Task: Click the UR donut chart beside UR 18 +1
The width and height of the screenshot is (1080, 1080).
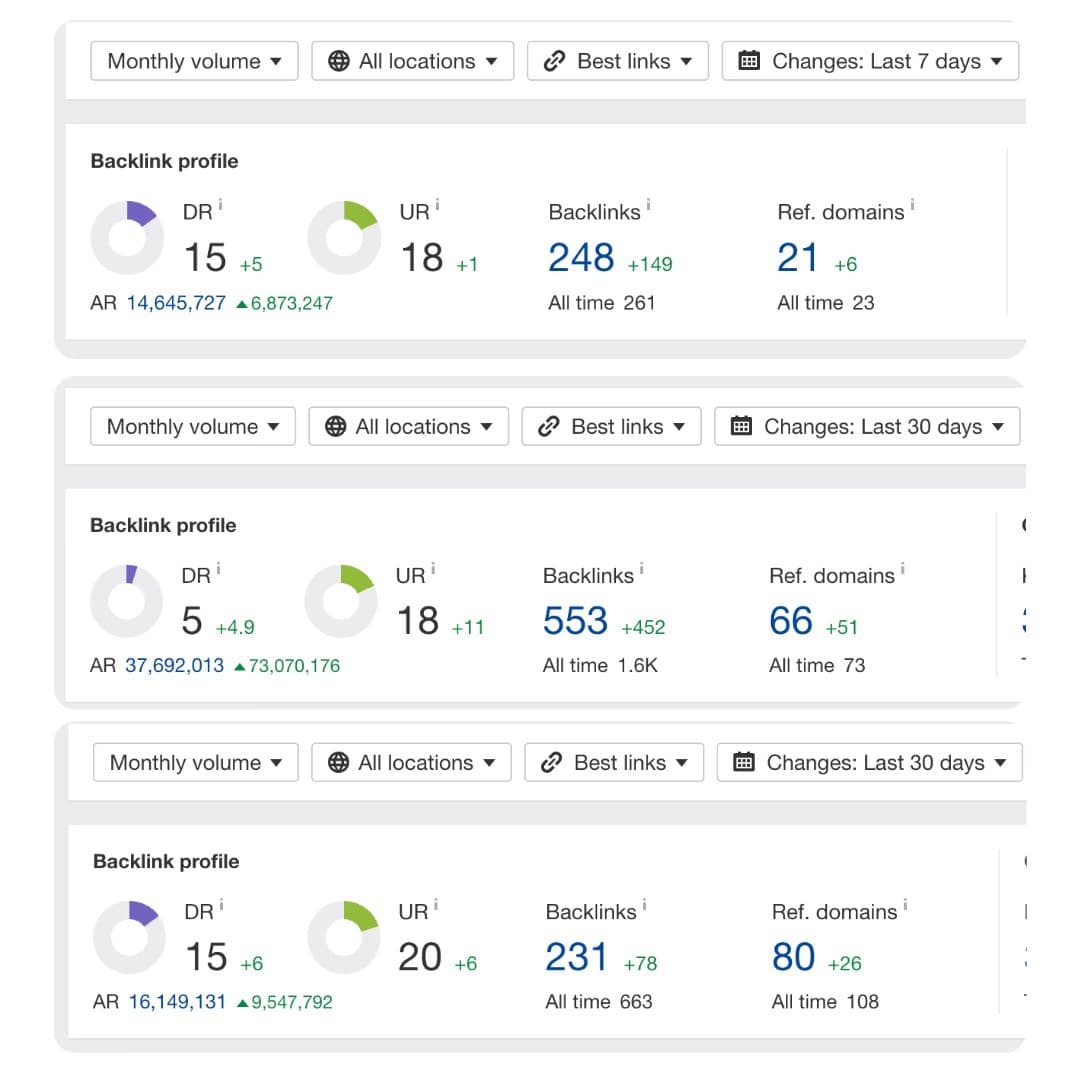Action: [x=344, y=238]
